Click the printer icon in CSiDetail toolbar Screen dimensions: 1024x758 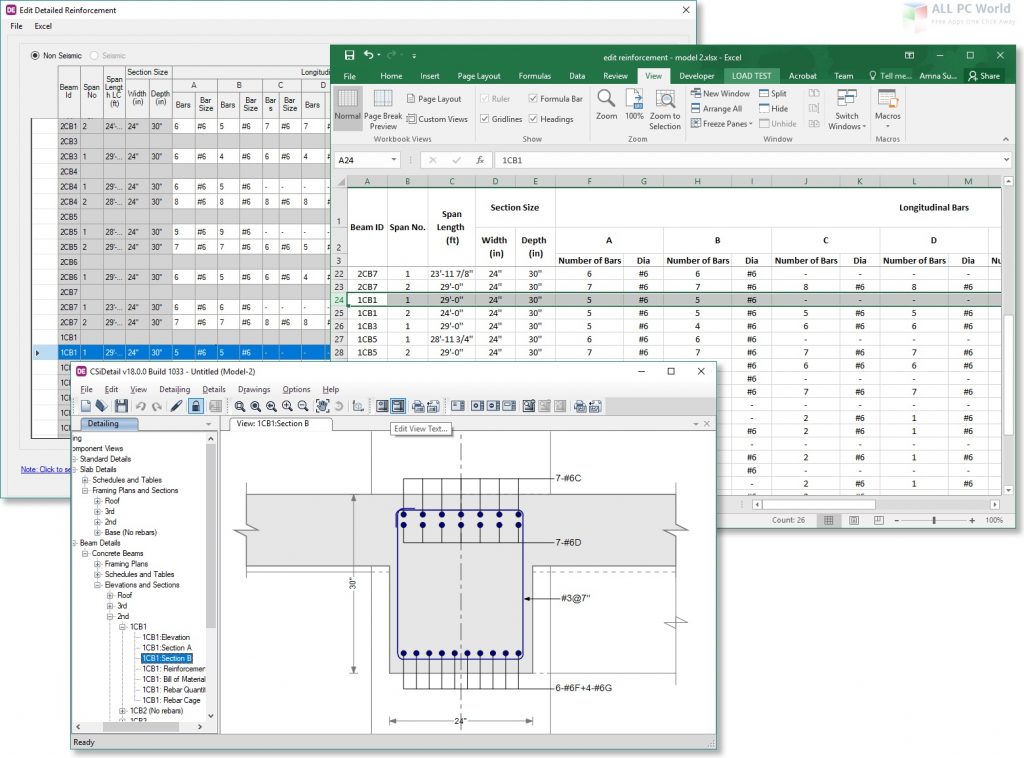417,406
